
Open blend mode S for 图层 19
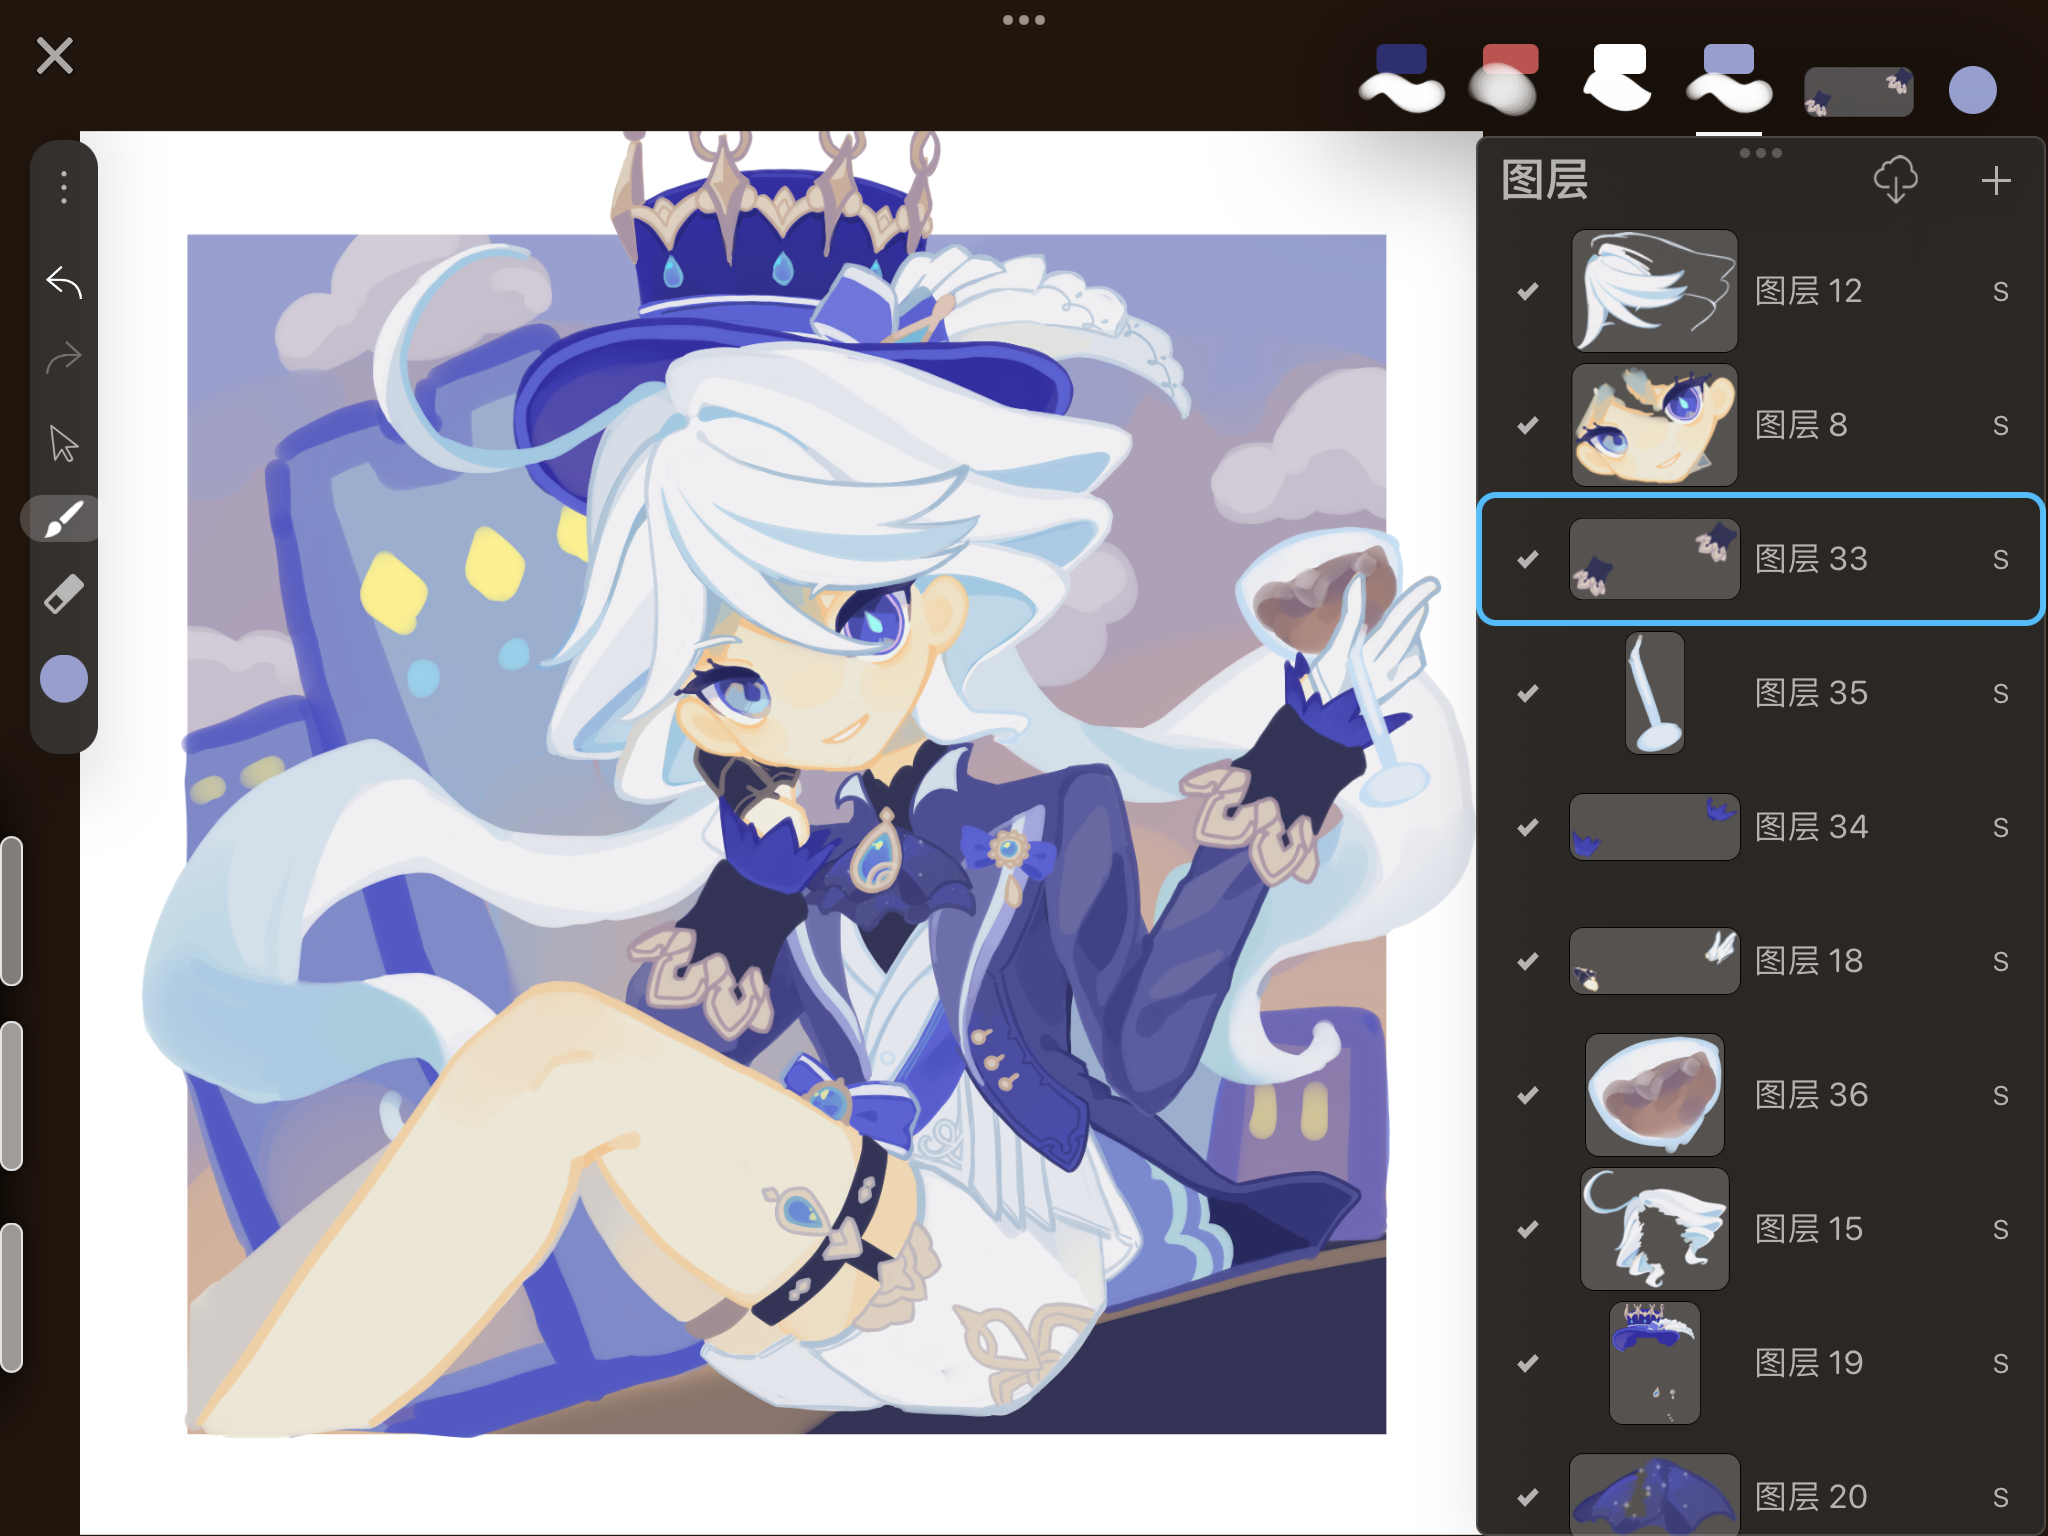(2000, 1363)
